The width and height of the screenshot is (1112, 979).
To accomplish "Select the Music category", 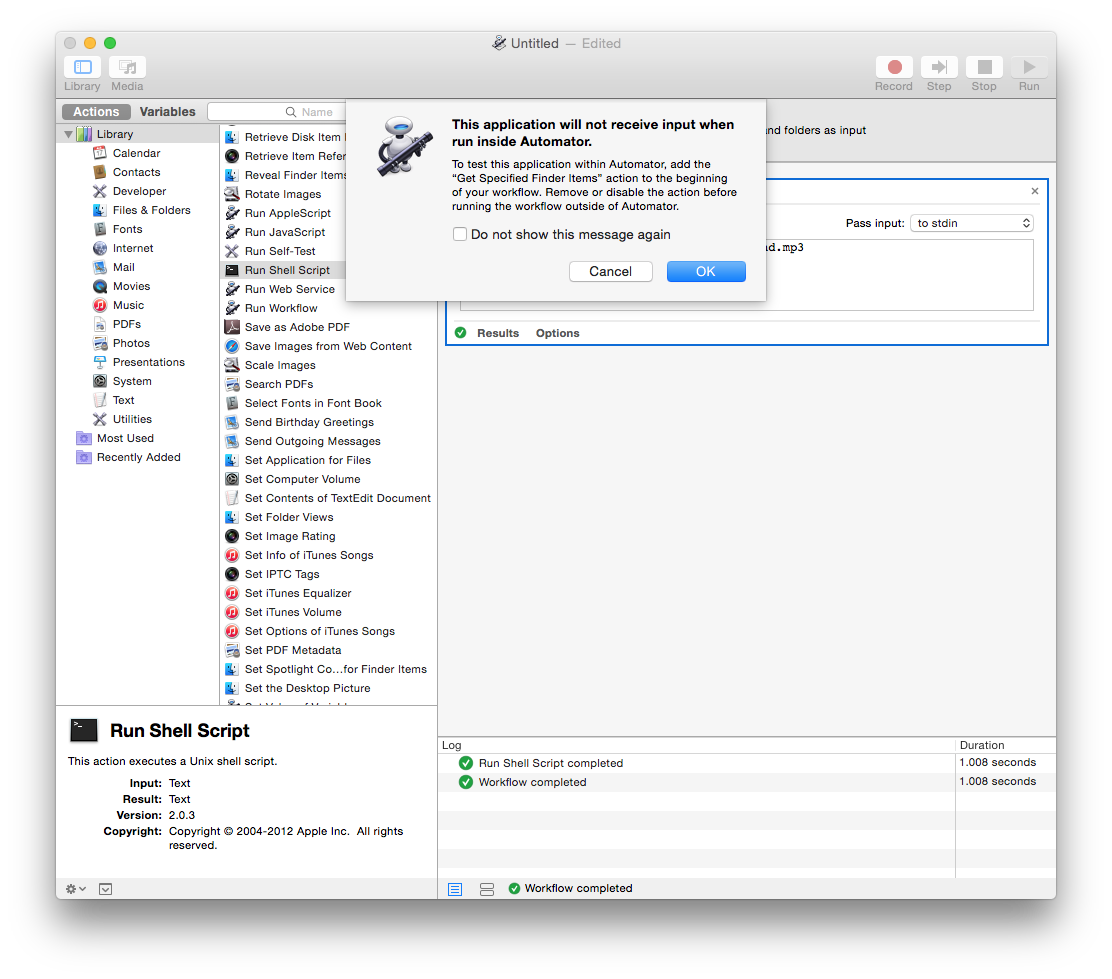I will pyautogui.click(x=128, y=306).
